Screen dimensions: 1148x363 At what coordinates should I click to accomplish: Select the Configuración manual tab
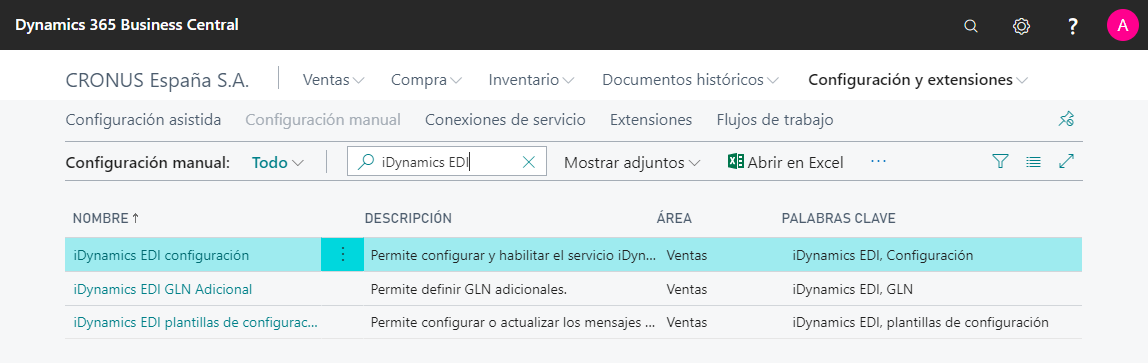tap(323, 119)
